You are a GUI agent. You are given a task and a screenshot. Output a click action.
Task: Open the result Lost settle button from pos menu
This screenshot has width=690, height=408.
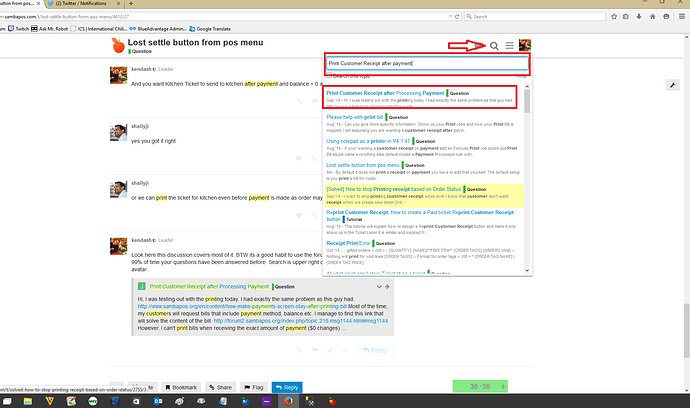pyautogui.click(x=363, y=165)
